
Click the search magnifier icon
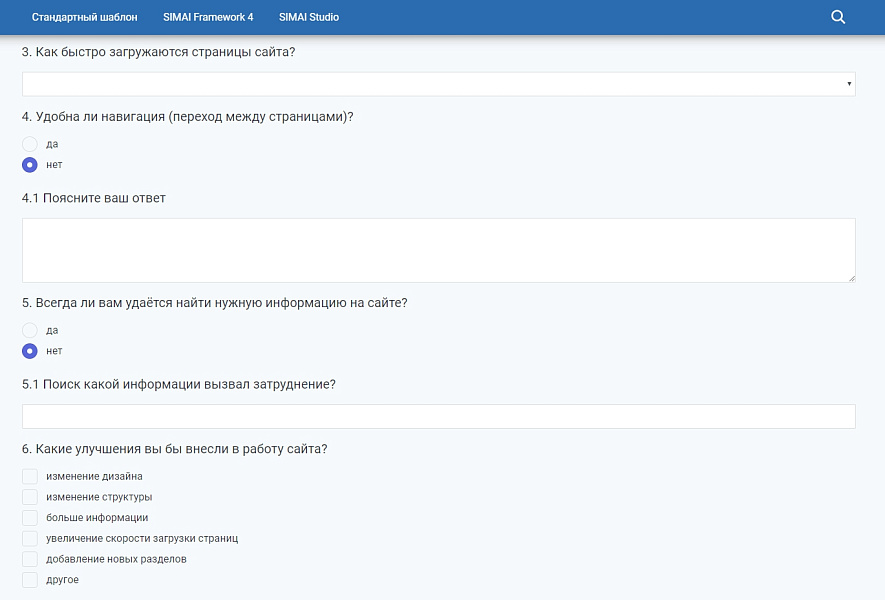[838, 17]
